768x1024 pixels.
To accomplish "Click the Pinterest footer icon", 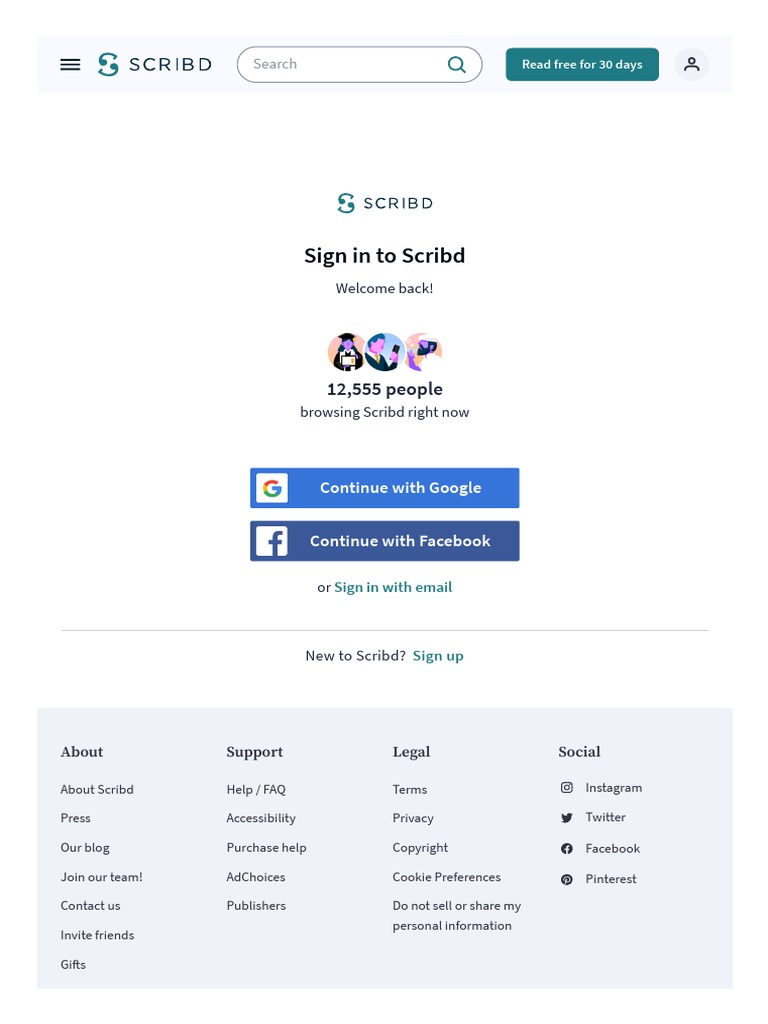I will pyautogui.click(x=567, y=879).
